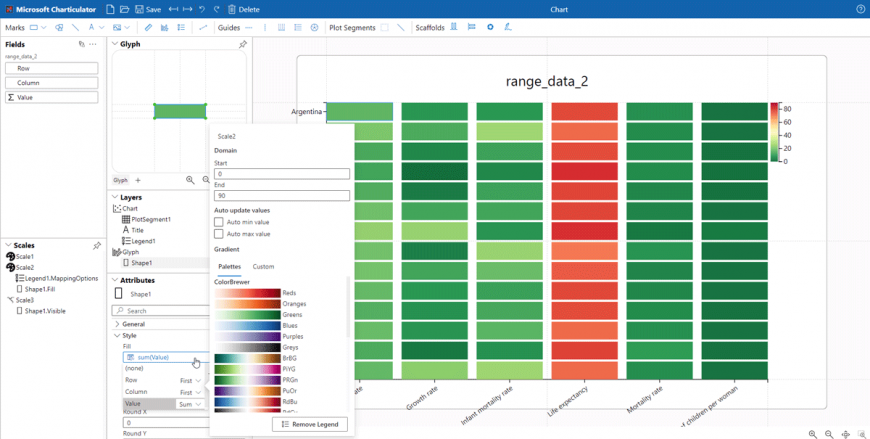The height and width of the screenshot is (439, 870).
Task: Switch to the Custom gradient tab
Action: [x=263, y=267]
